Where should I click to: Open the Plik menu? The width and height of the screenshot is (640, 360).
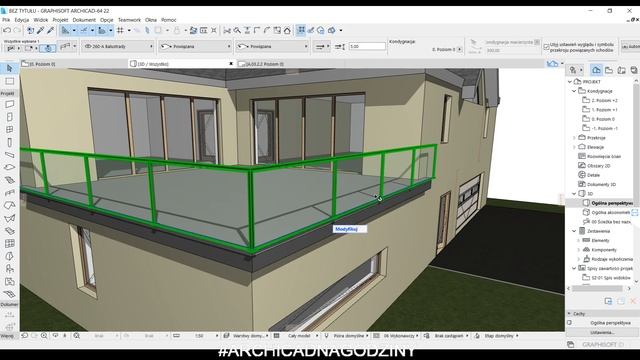[x=6, y=20]
